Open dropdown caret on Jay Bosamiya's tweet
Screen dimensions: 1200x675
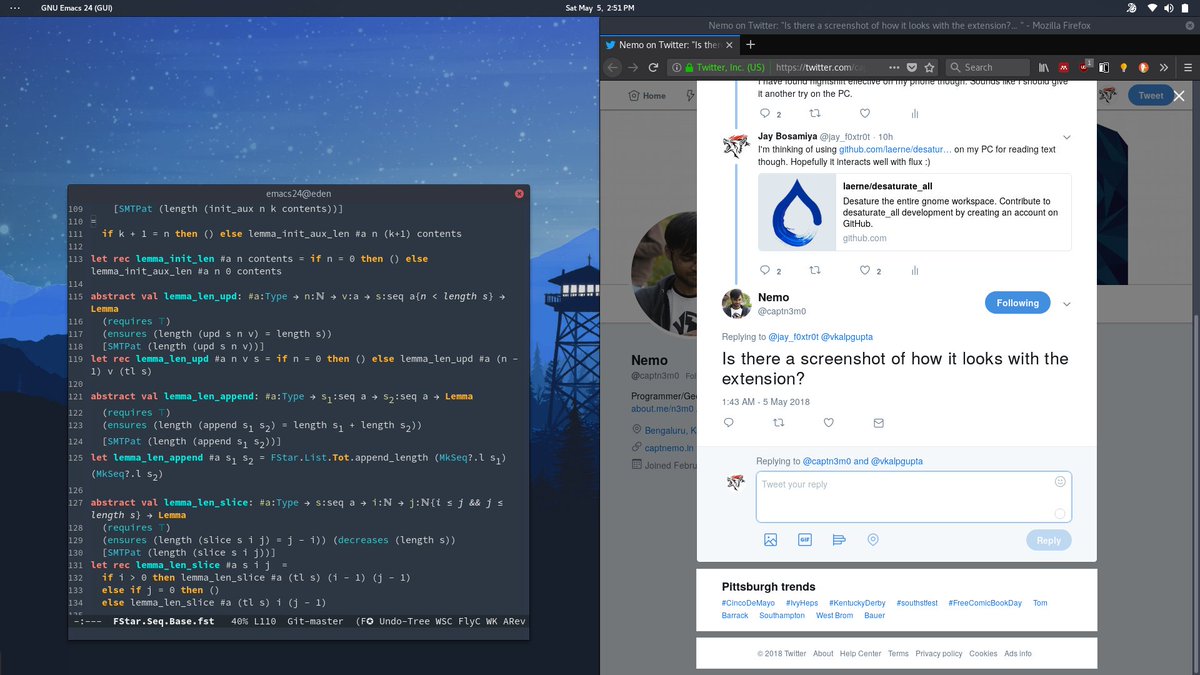click(x=1067, y=136)
